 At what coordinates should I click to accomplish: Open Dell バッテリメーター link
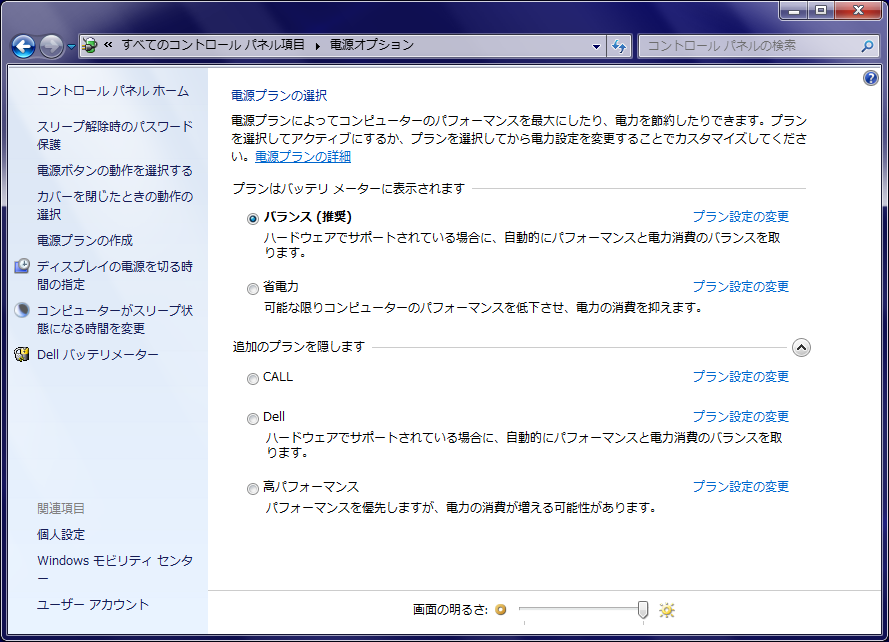pyautogui.click(x=98, y=355)
